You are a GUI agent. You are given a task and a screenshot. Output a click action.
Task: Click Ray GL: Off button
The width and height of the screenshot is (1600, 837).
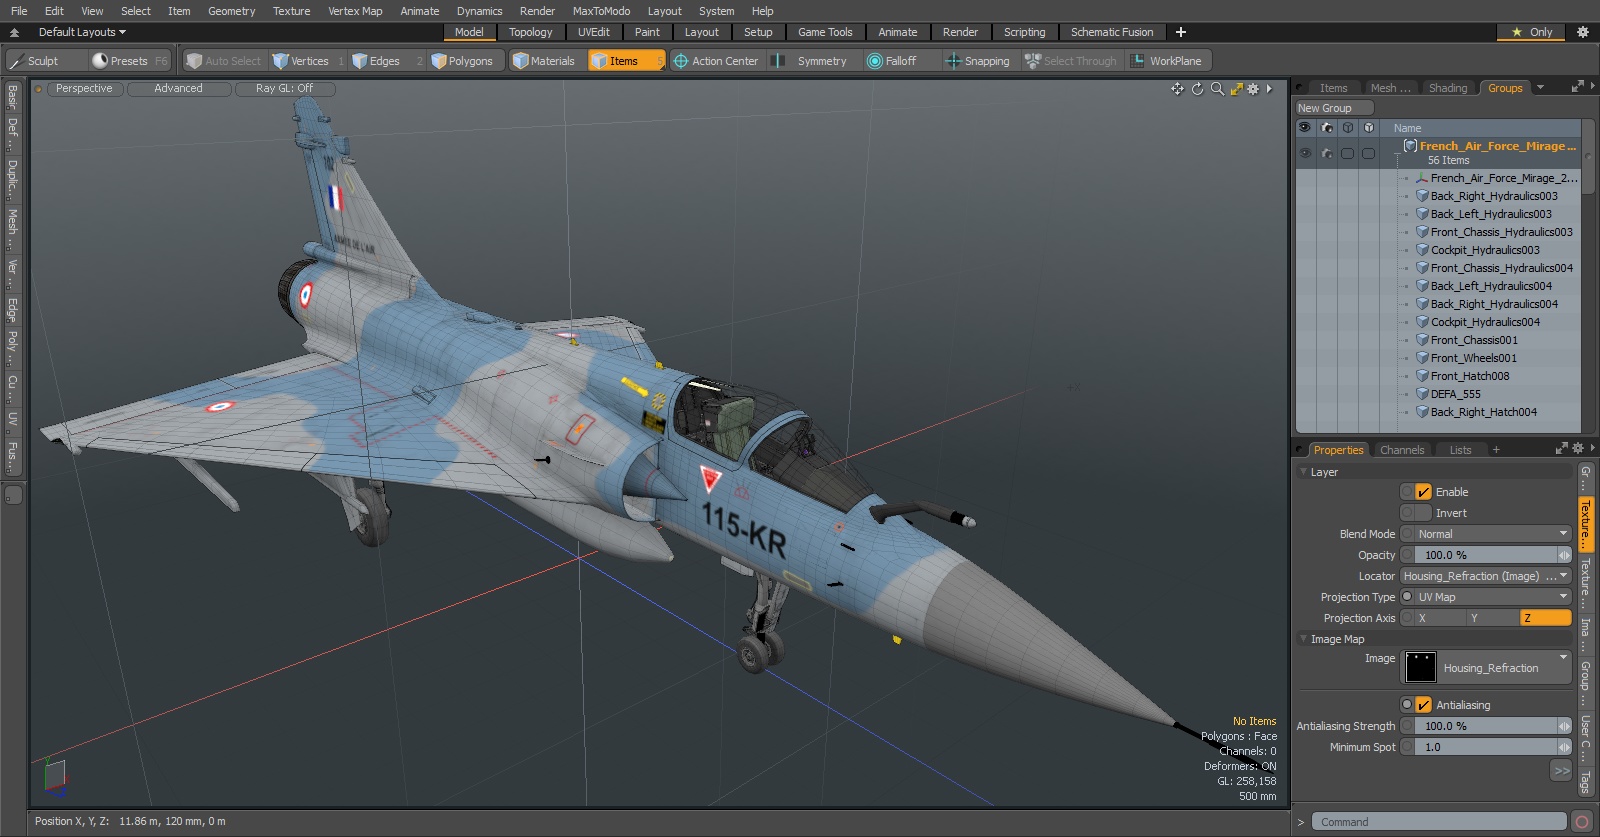(x=284, y=89)
